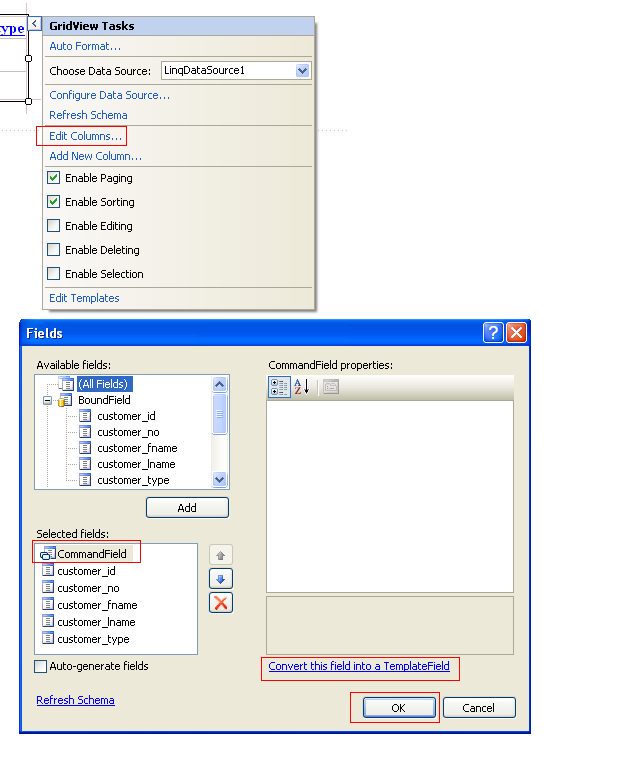Image resolution: width=637 pixels, height=757 pixels.
Task: Click the Categorized view icon in properties
Action: coord(280,387)
